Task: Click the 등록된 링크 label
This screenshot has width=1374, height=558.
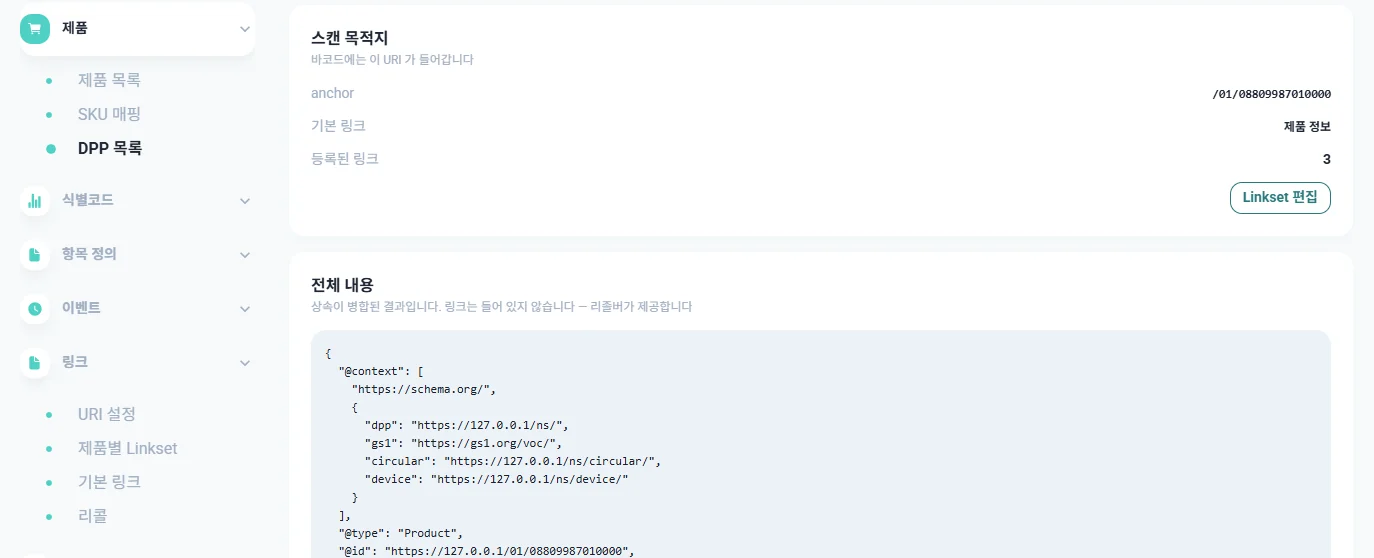Action: tap(345, 159)
